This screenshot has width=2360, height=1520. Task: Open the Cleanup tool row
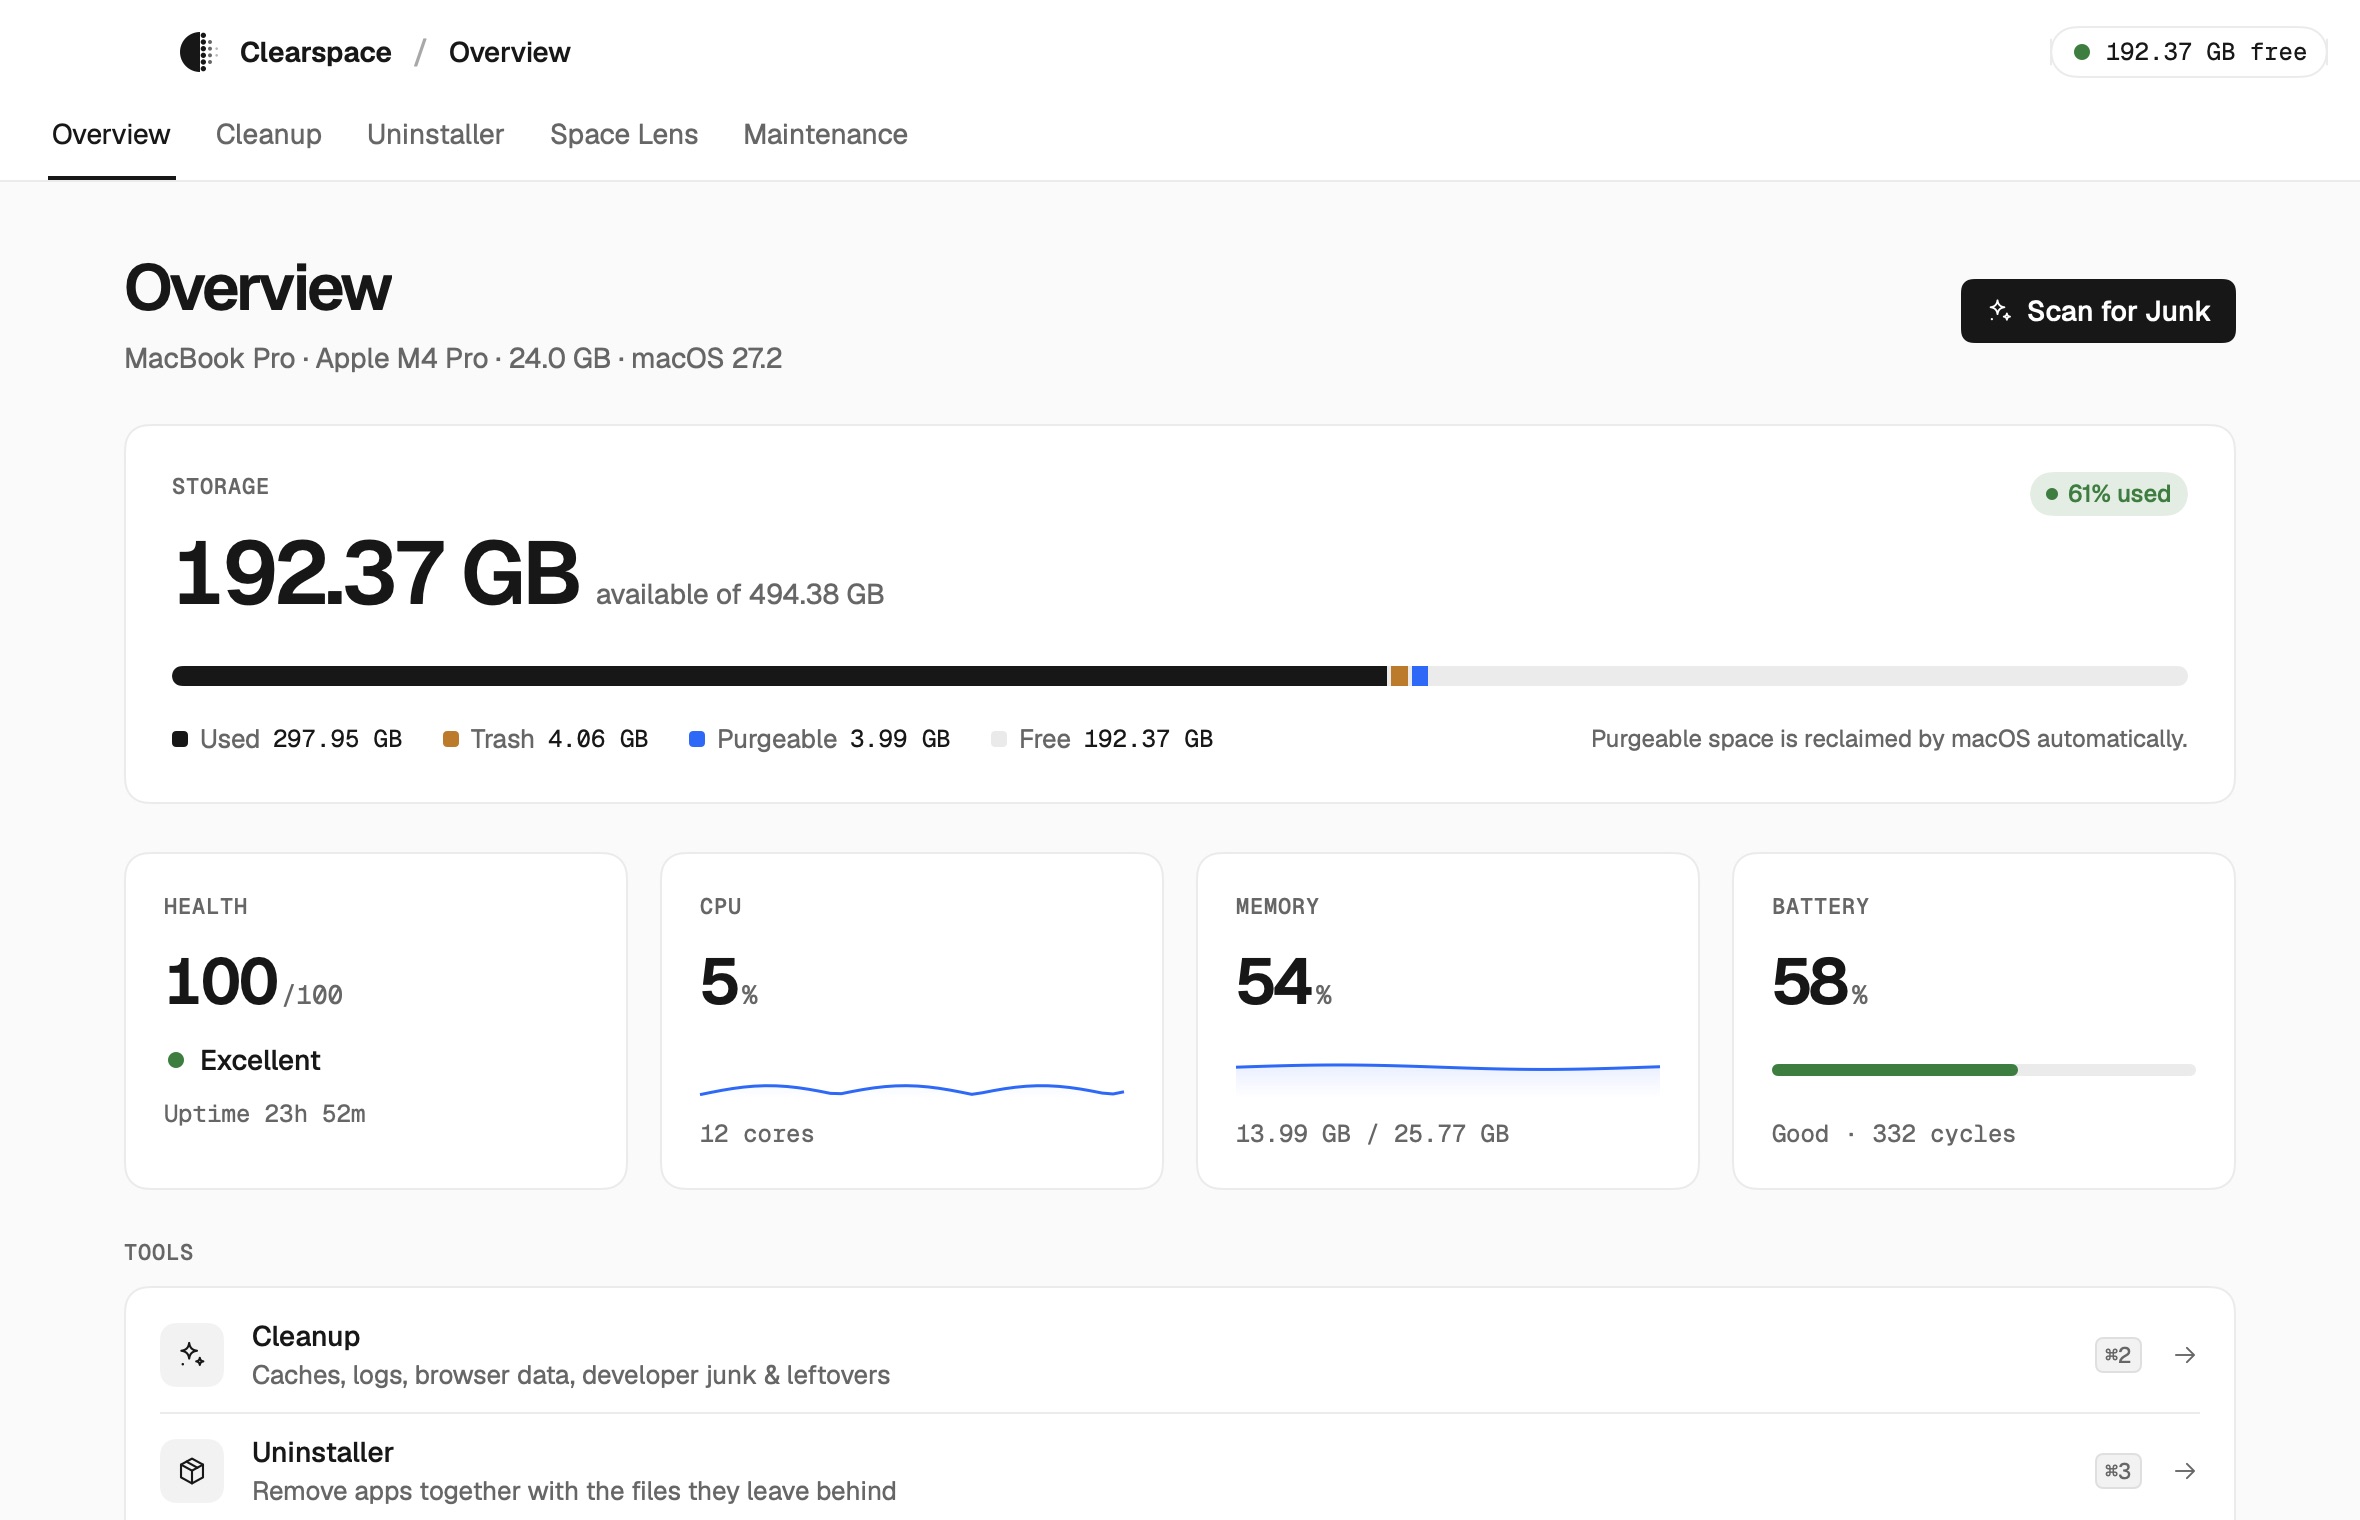coord(1180,1355)
